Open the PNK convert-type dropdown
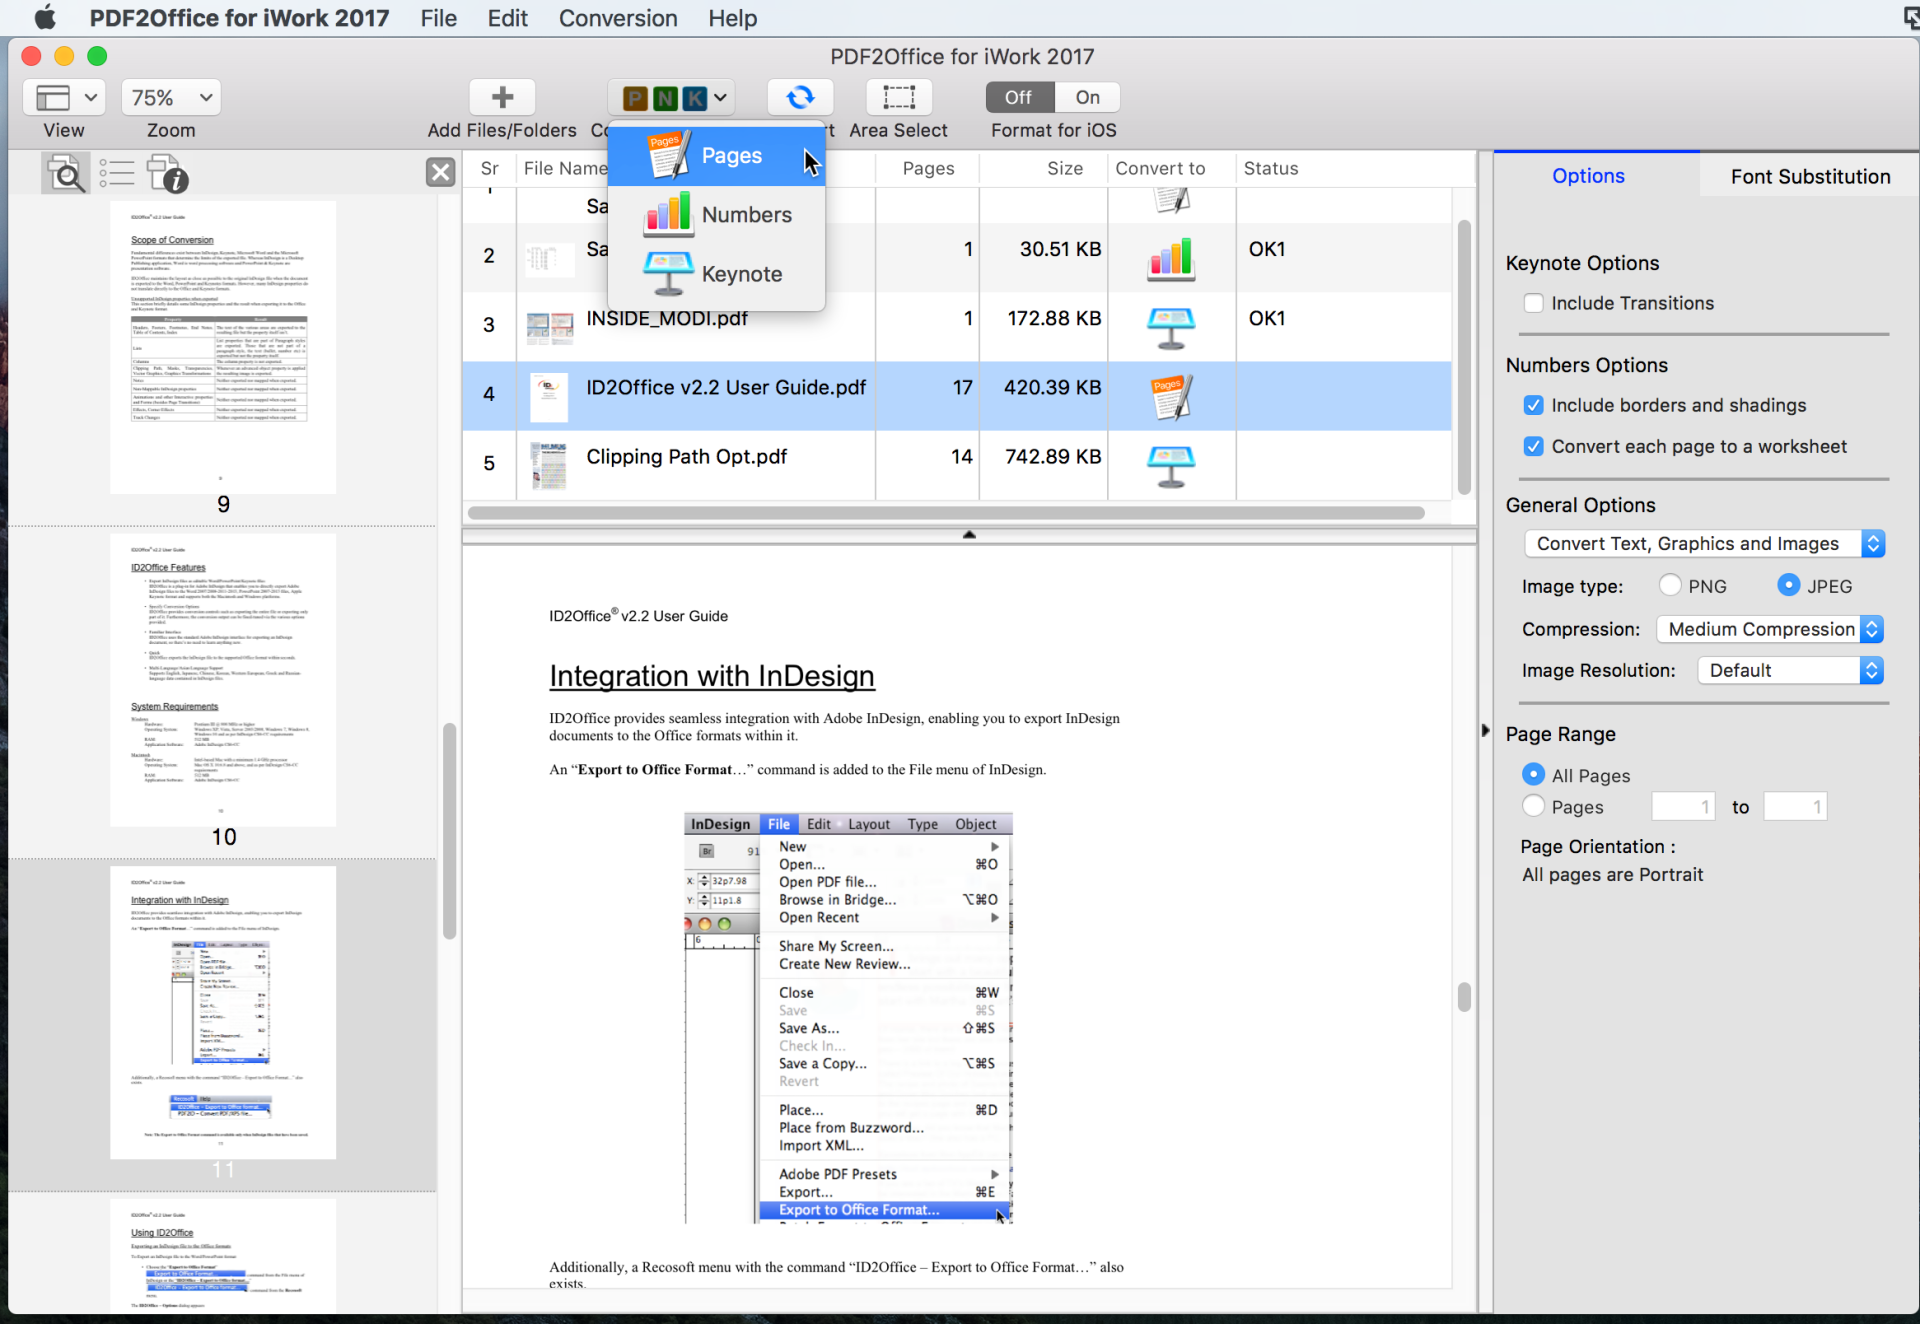1920x1324 pixels. [x=672, y=97]
